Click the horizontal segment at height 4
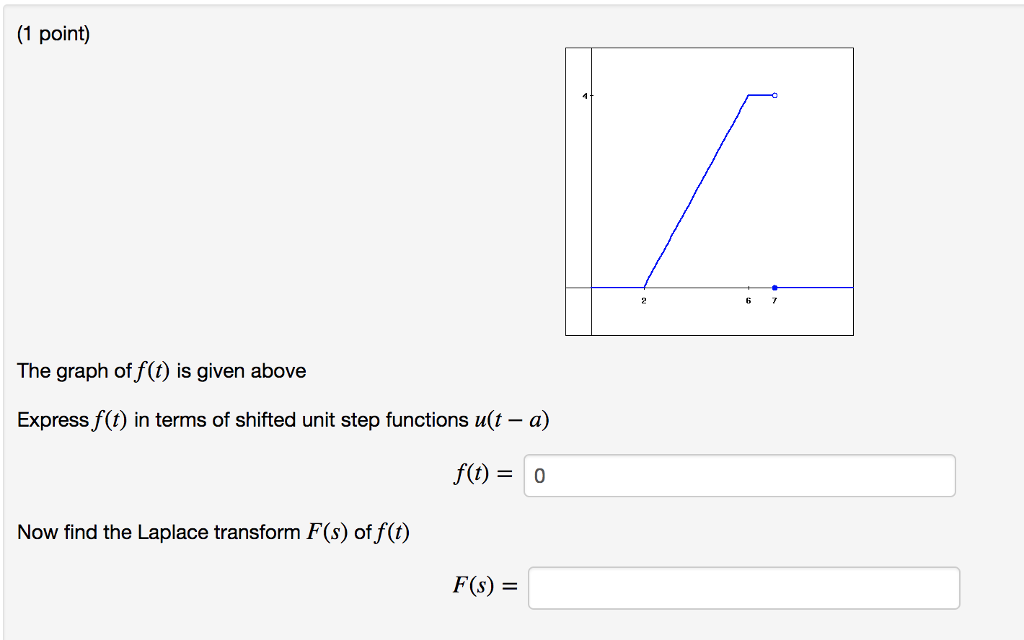1024x640 pixels. 760,94
